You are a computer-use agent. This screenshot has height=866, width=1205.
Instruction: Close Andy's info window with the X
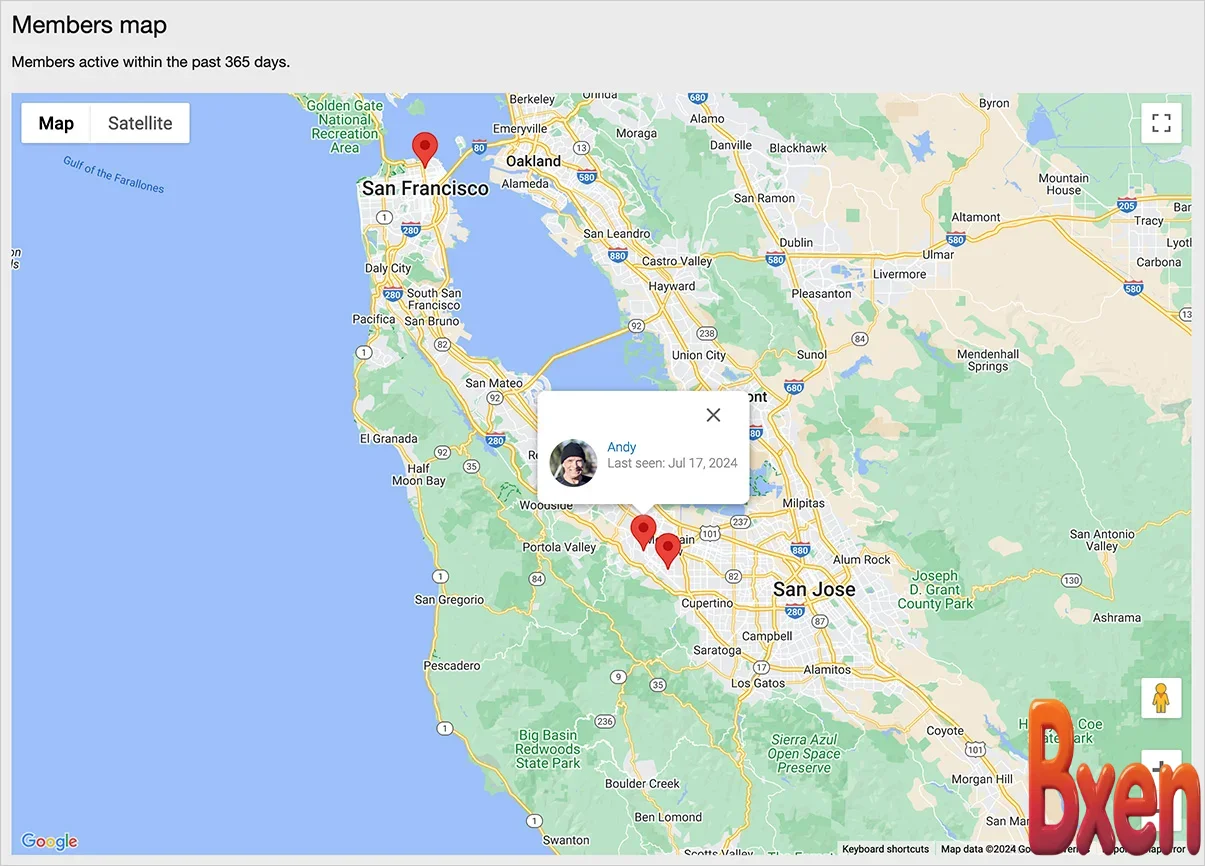(713, 414)
